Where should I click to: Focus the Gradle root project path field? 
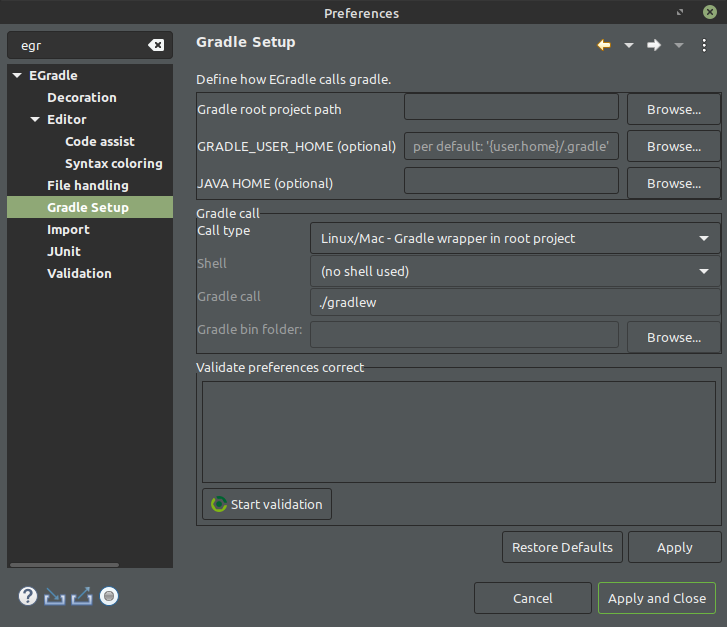pyautogui.click(x=511, y=107)
